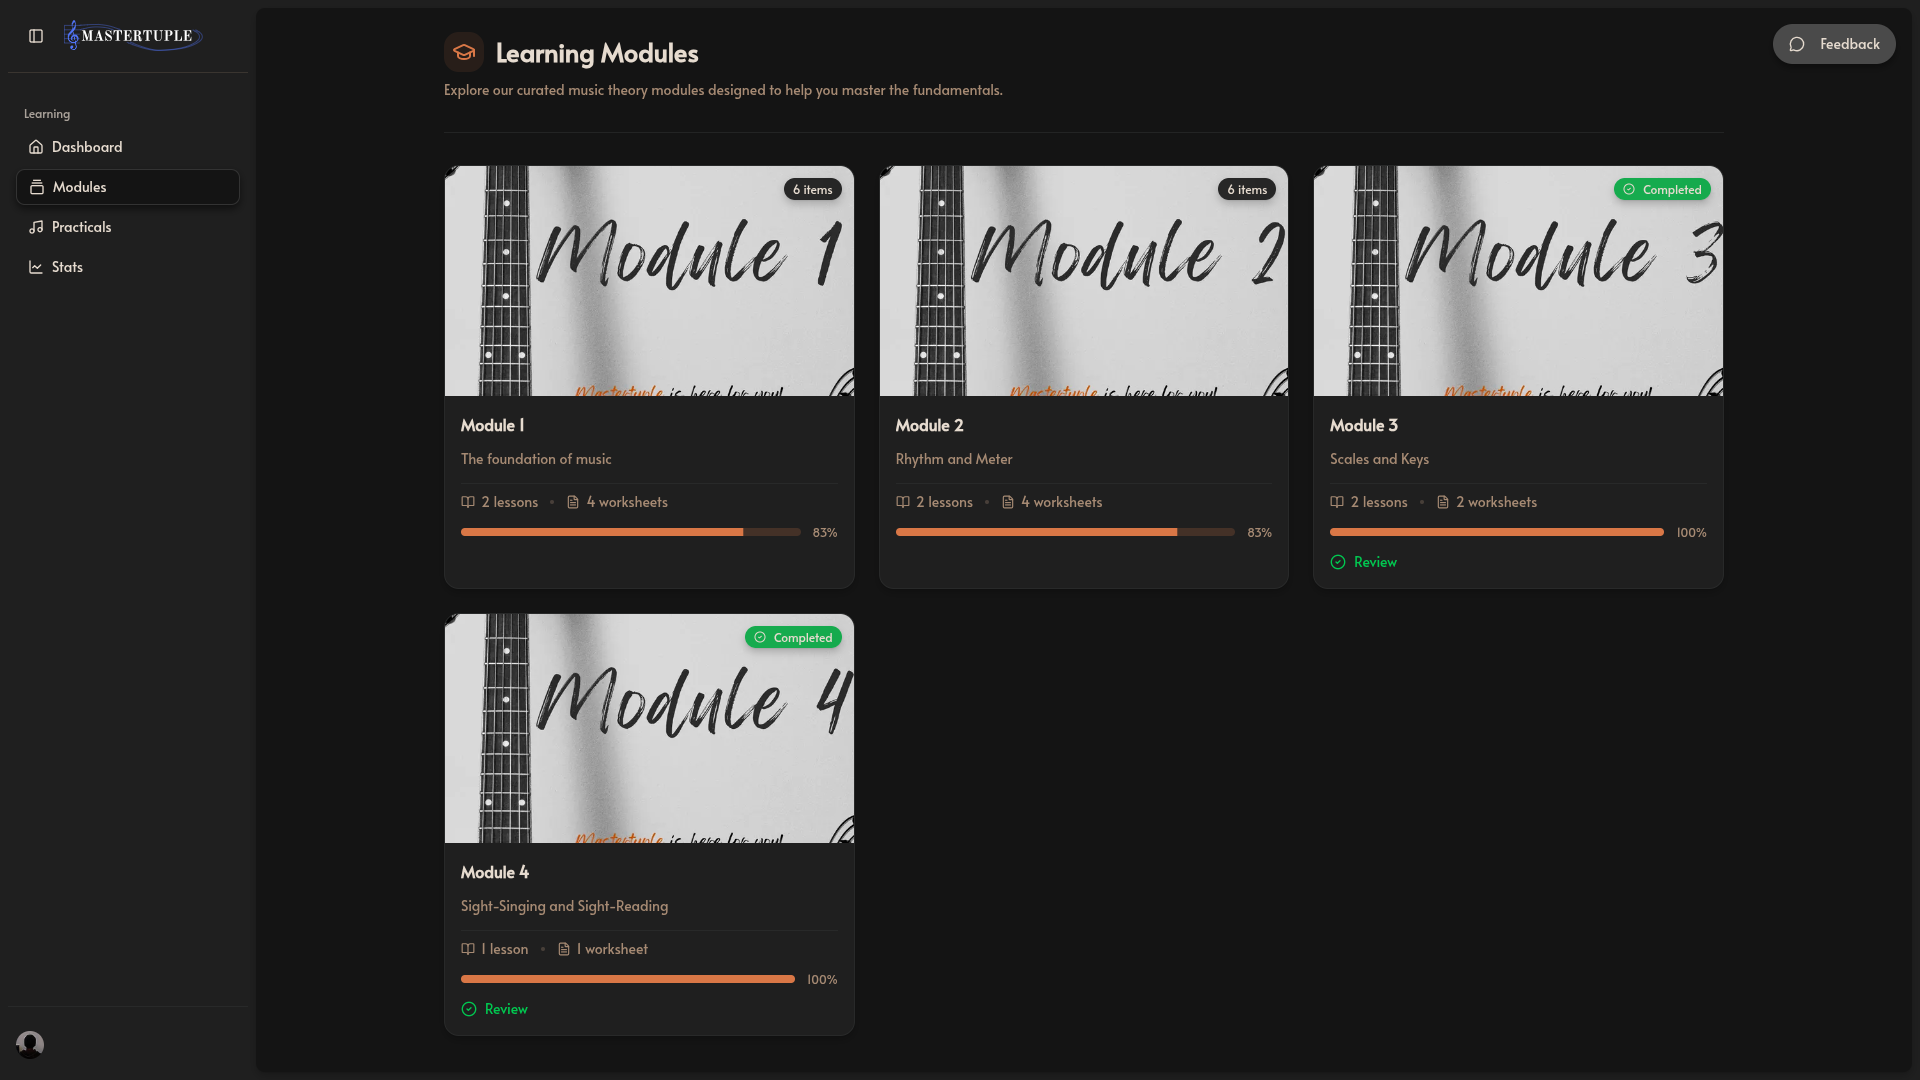Click the Stats chart icon
This screenshot has width=1920, height=1080.
coord(36,267)
